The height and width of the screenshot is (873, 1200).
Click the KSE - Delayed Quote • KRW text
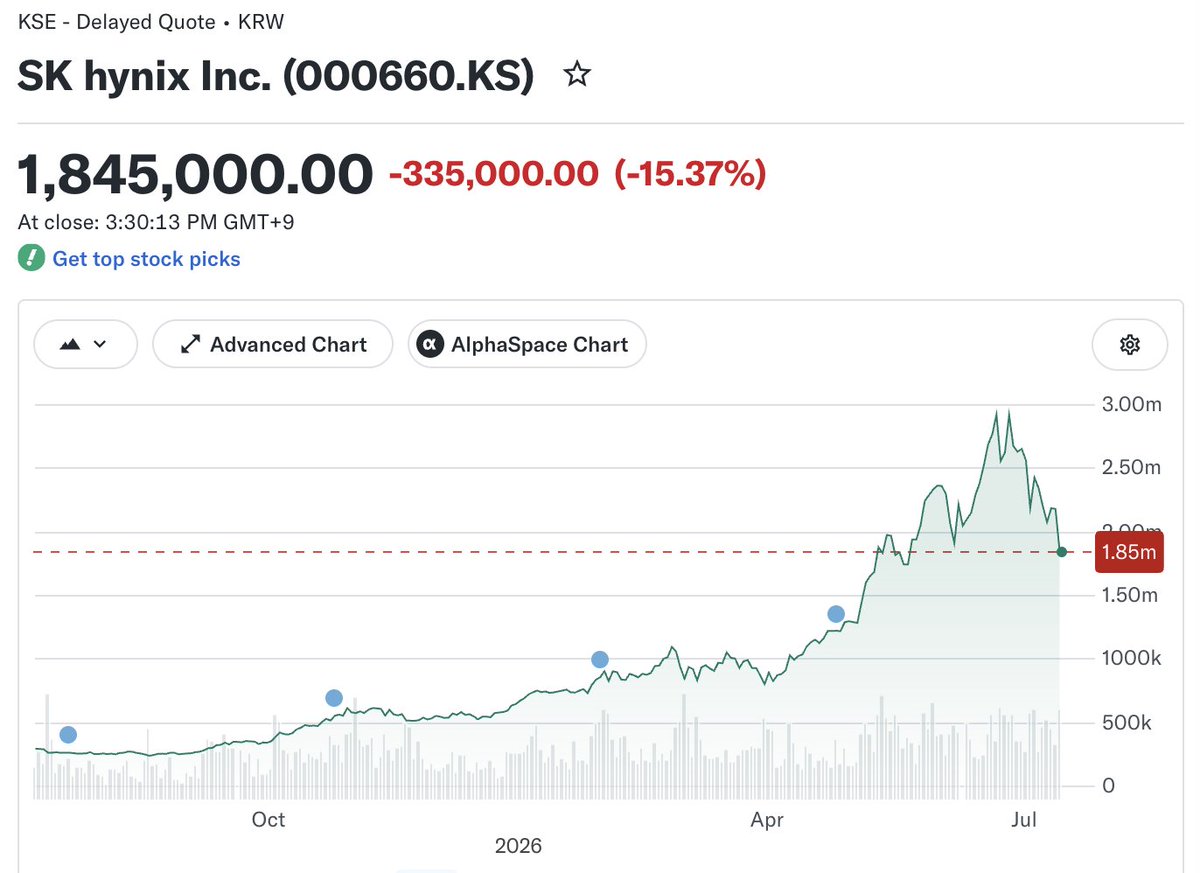150,21
